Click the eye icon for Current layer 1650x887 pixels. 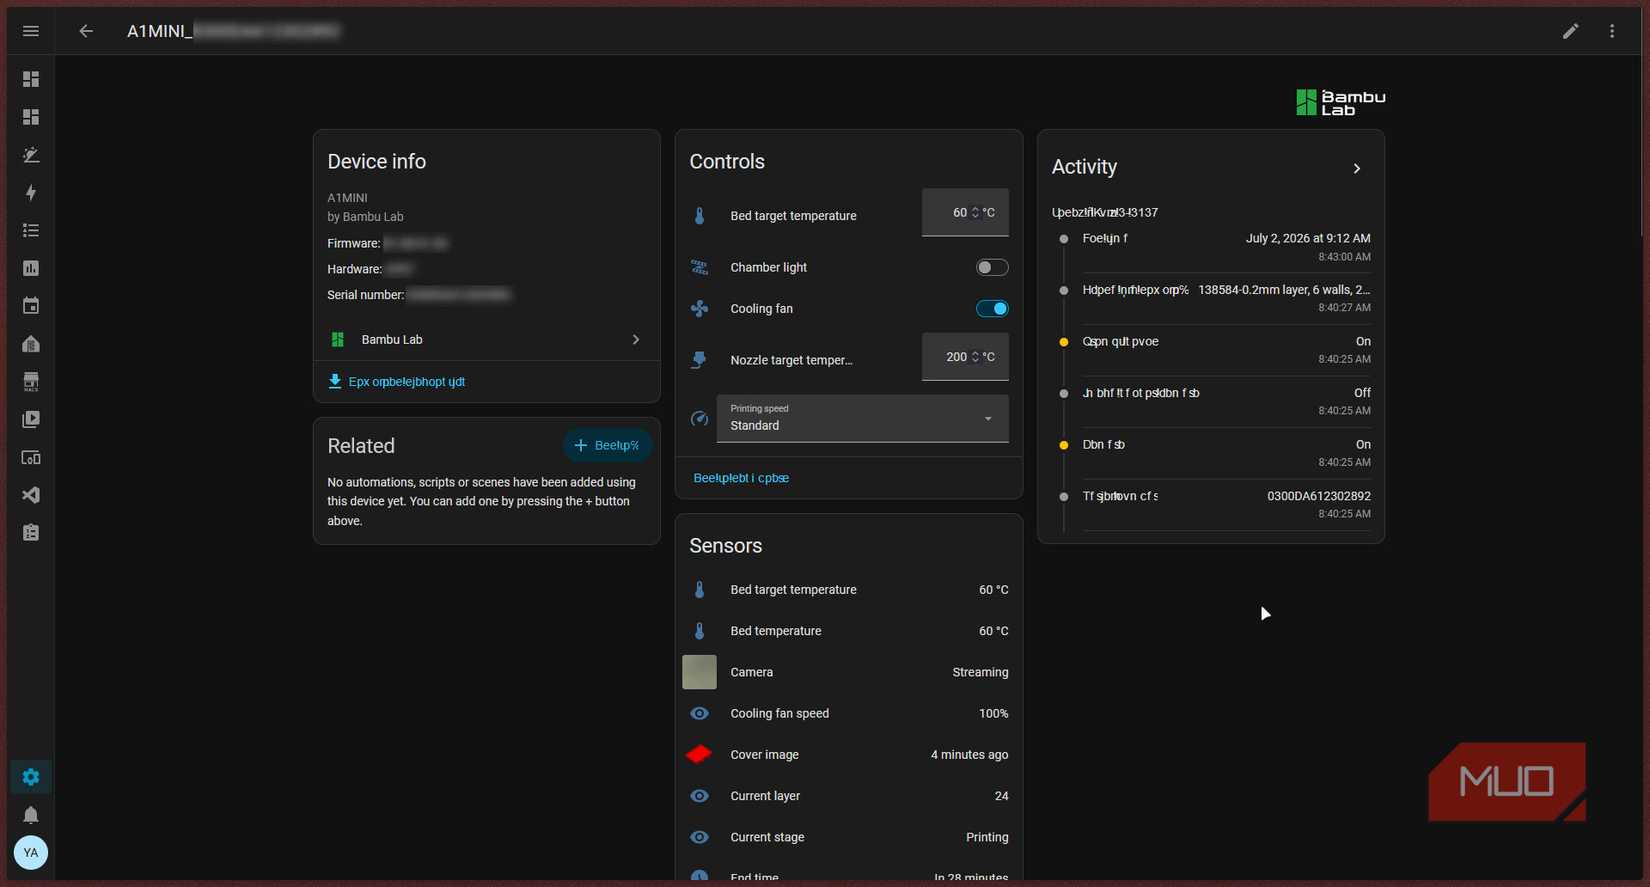click(699, 796)
